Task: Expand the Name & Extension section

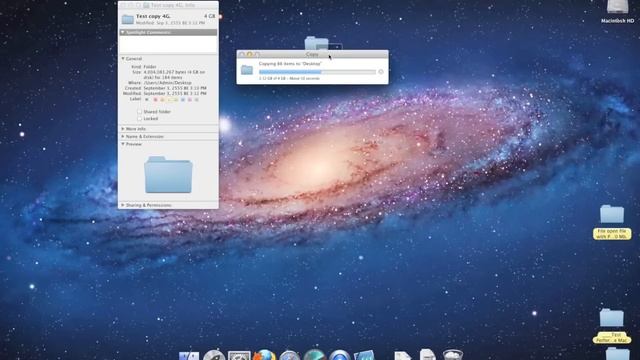Action: point(123,136)
